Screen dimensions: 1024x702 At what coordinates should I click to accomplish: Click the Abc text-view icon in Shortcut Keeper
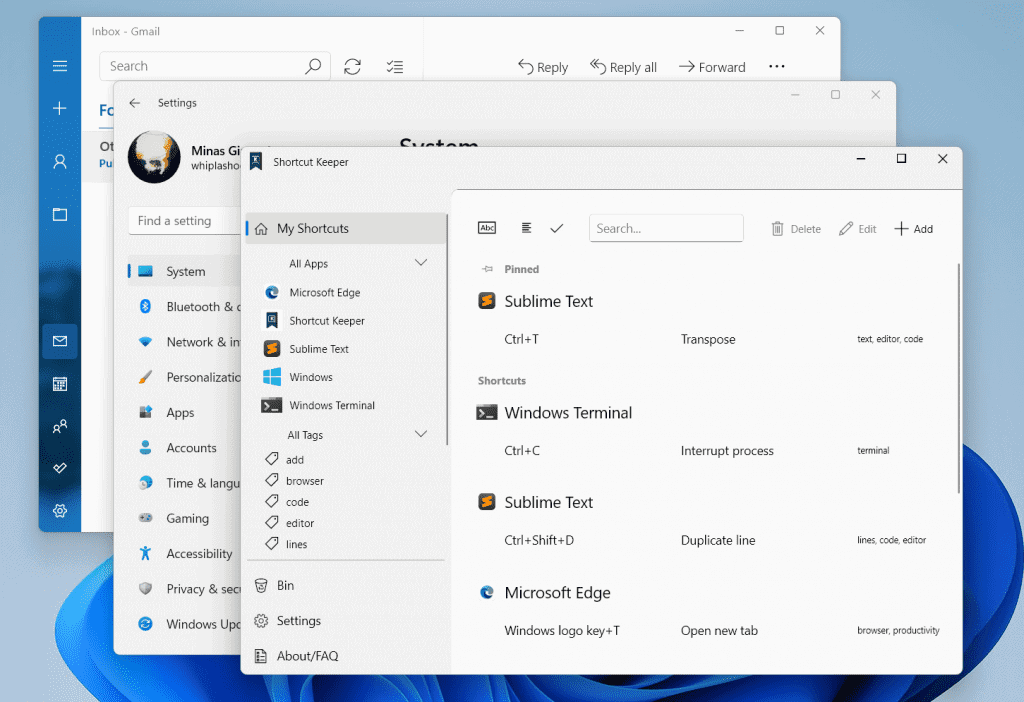coord(487,228)
